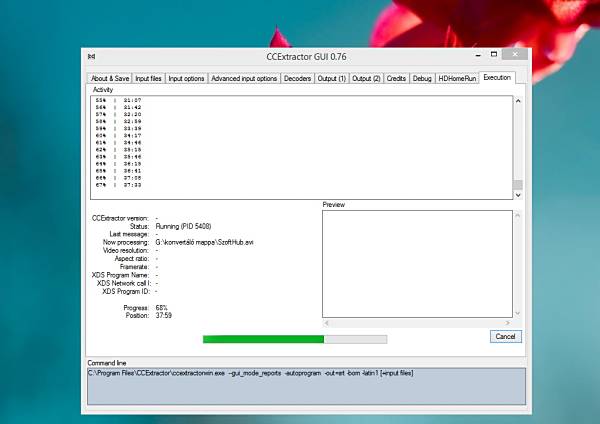Go to the Decoders tab
Viewport: 600px width, 424px height.
tap(297, 78)
